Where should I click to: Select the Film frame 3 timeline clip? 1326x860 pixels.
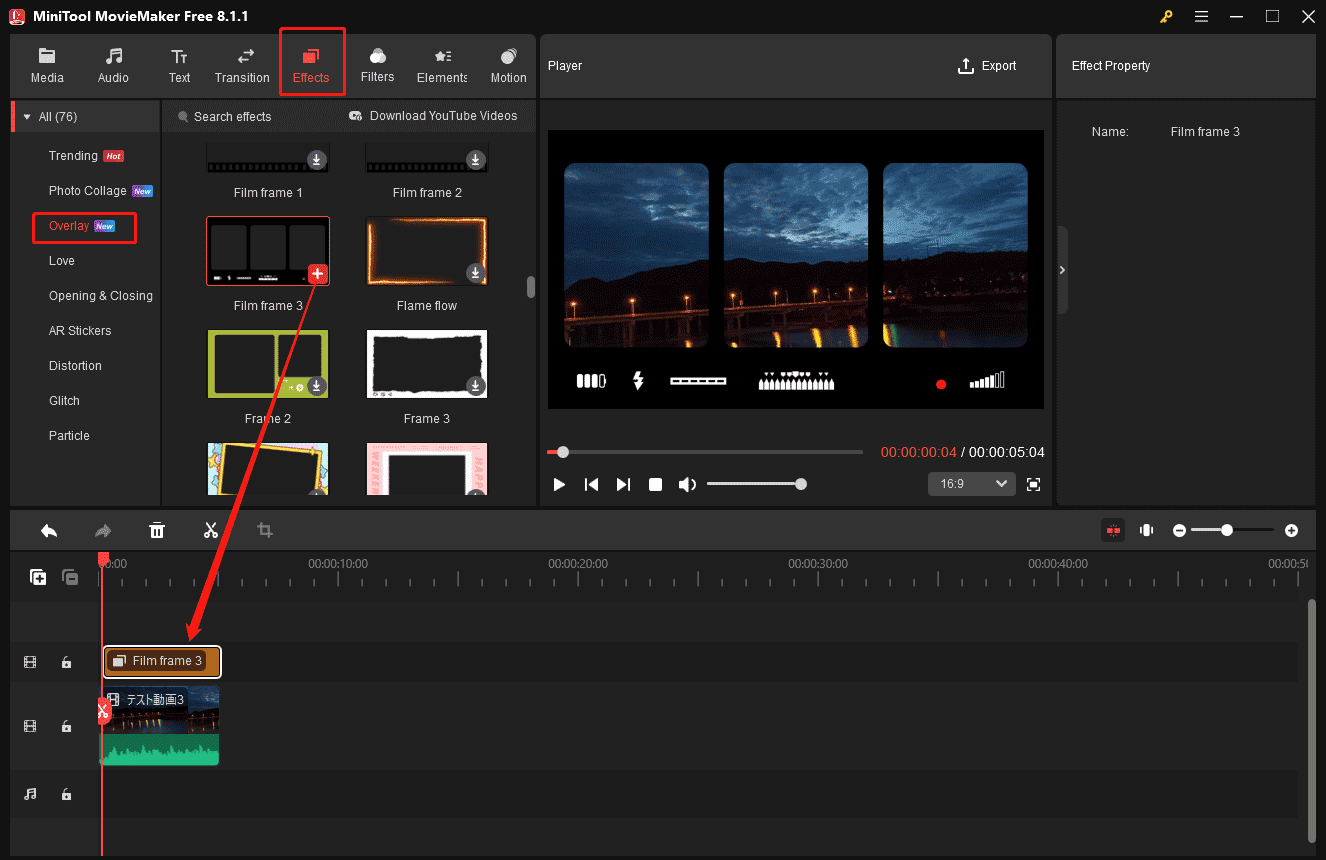point(162,661)
